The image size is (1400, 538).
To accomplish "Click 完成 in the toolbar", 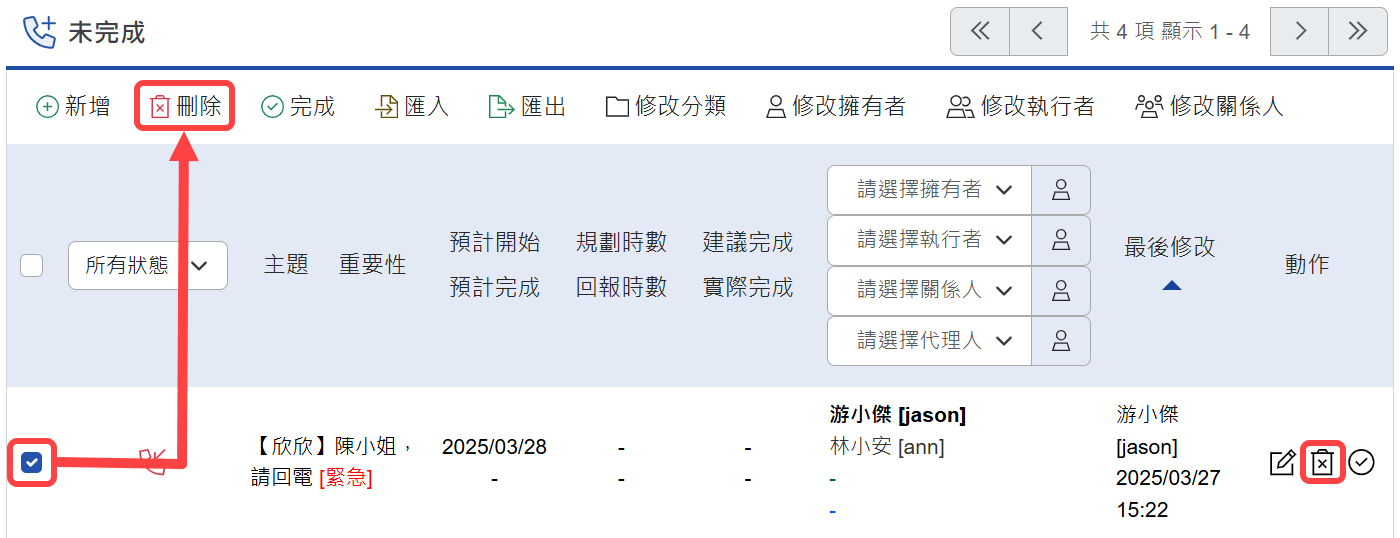I will click(298, 106).
